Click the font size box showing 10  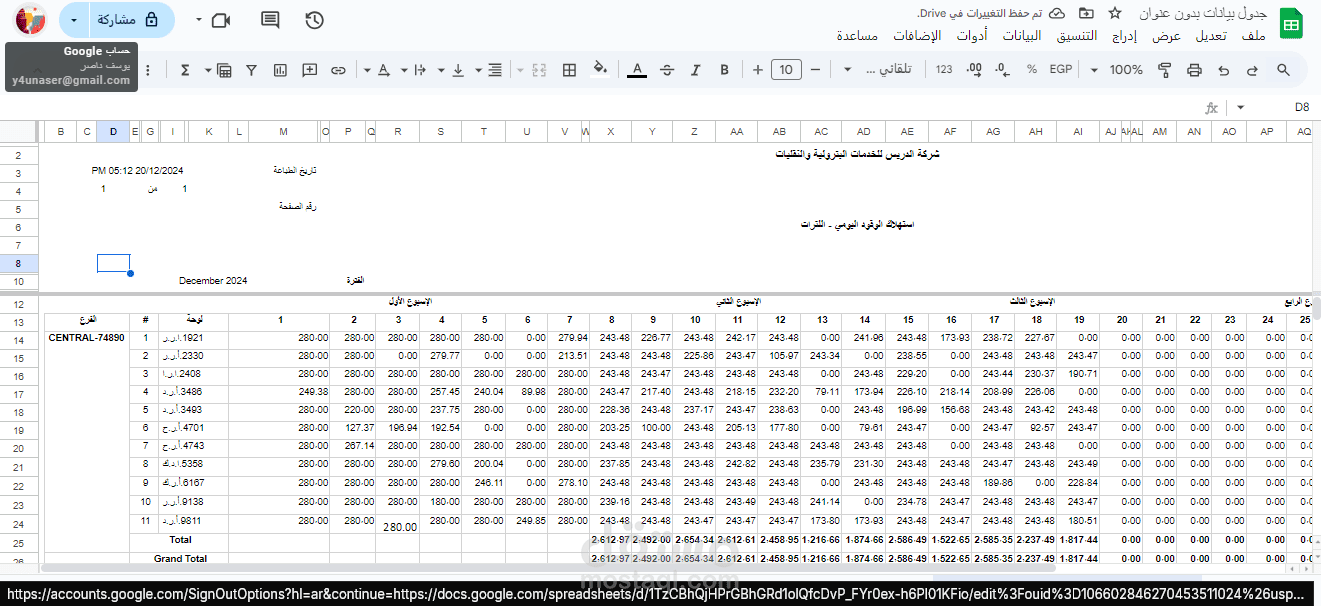coord(787,70)
